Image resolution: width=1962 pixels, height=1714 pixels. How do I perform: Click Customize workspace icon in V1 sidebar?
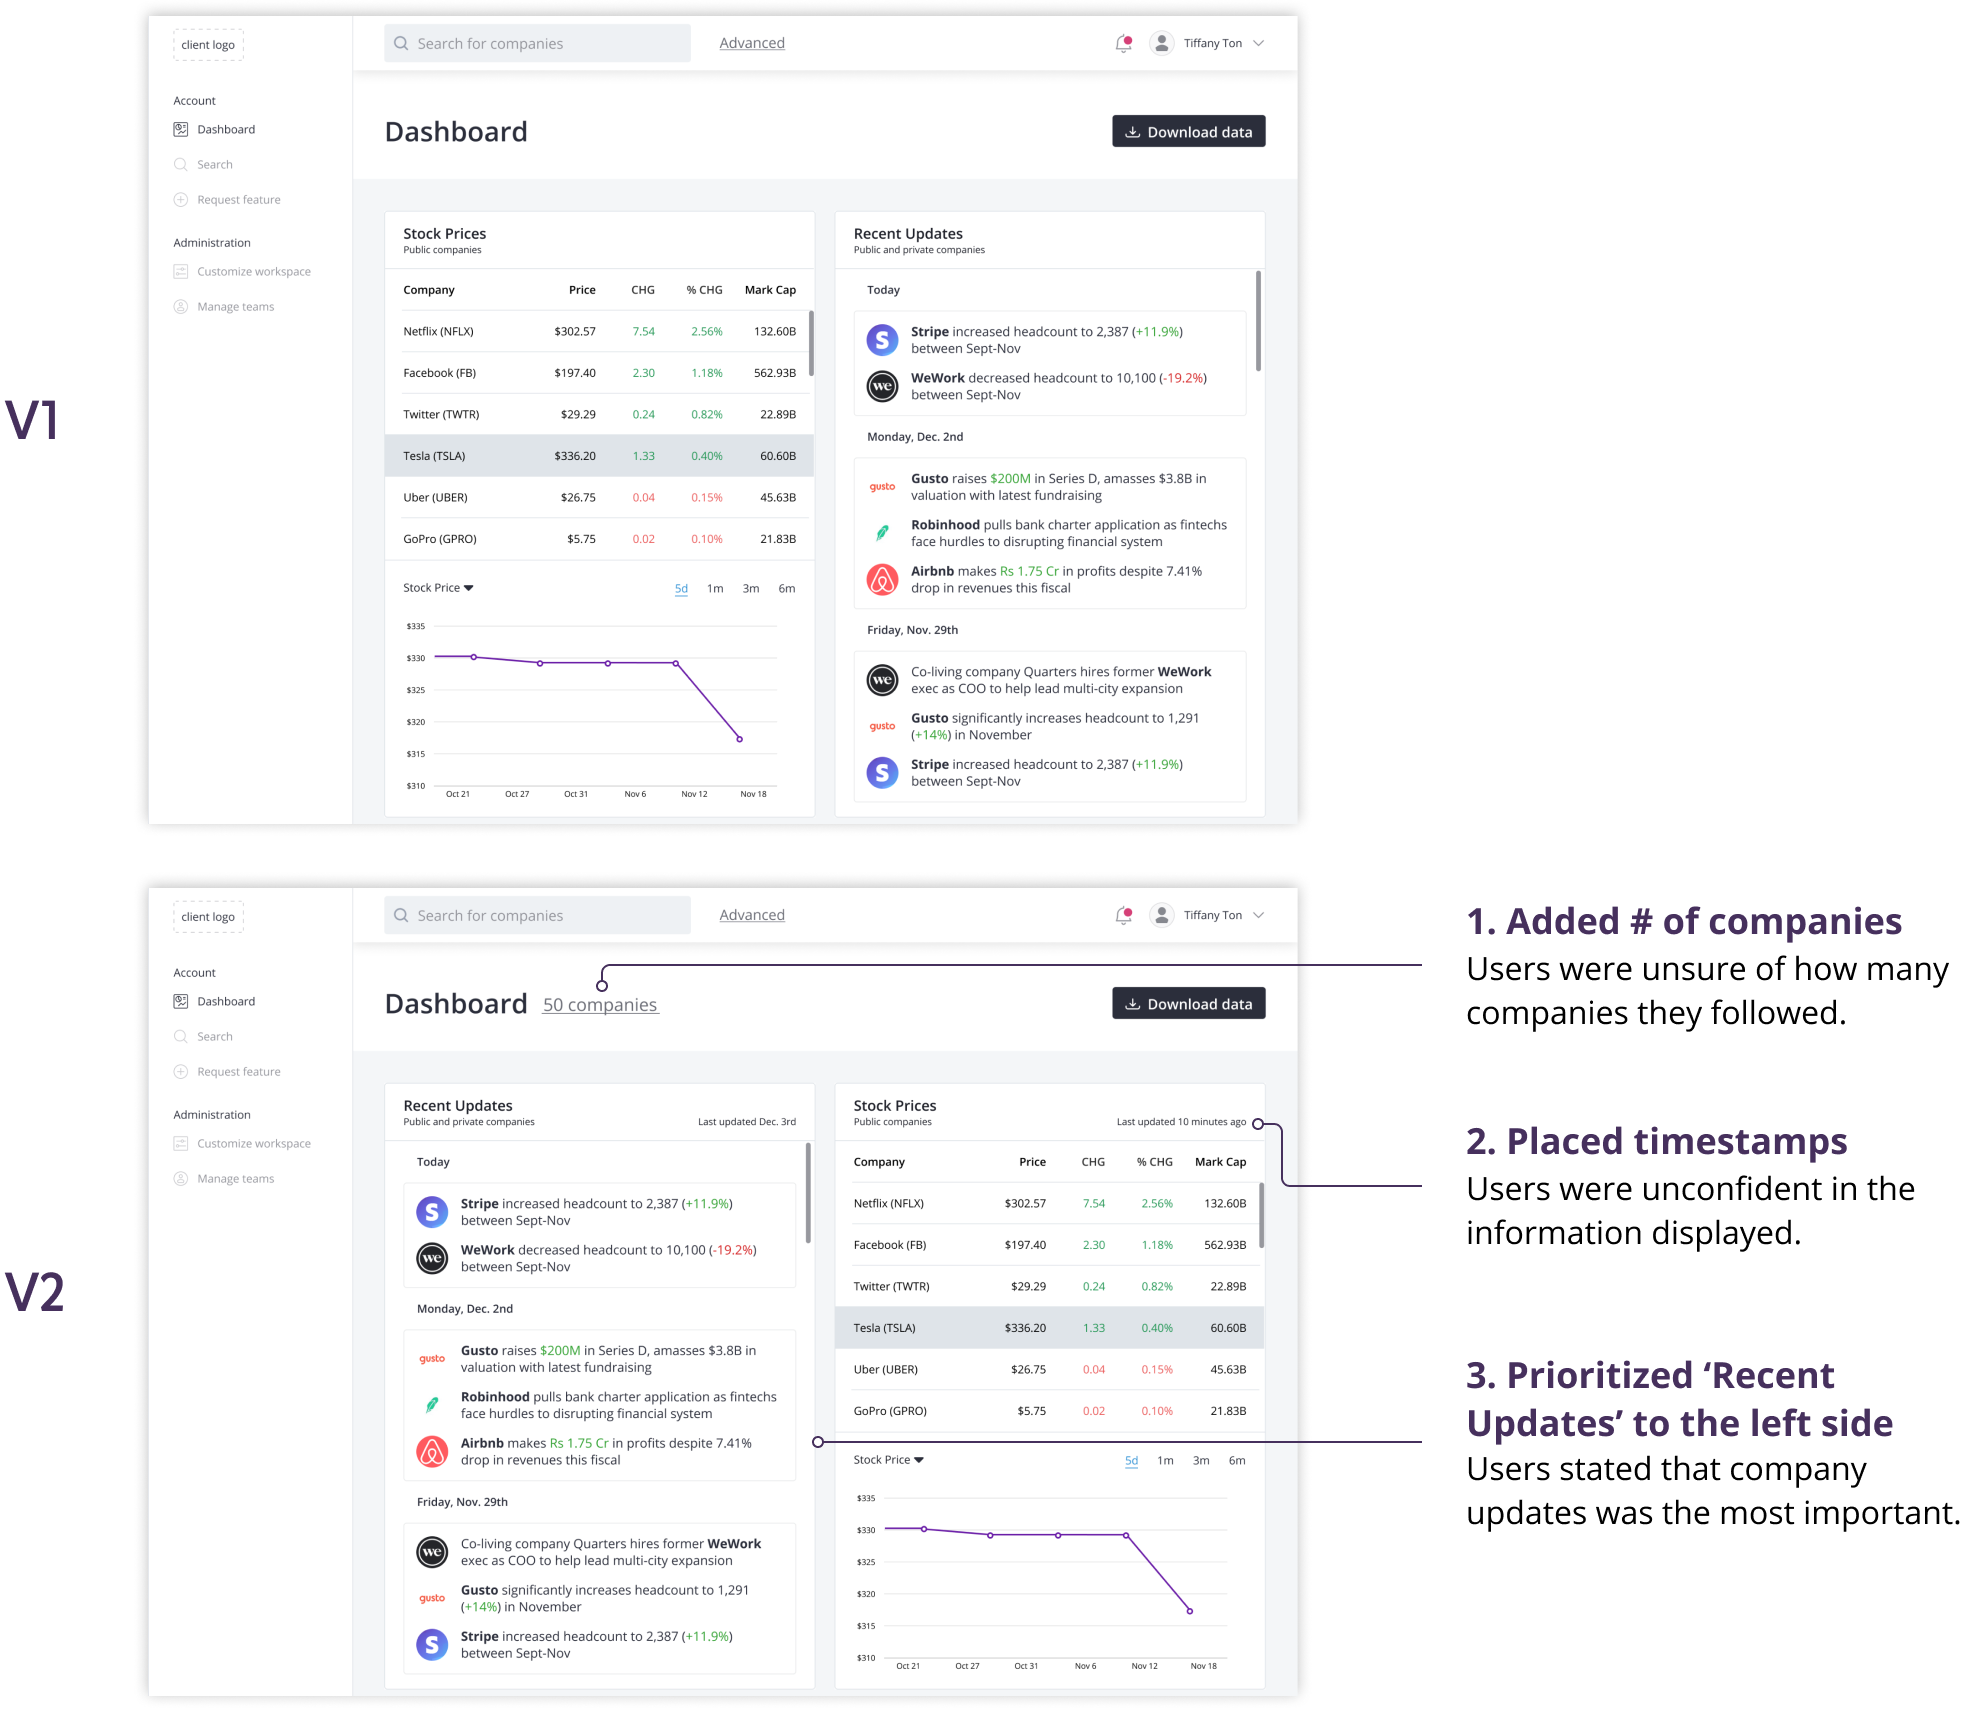tap(181, 271)
